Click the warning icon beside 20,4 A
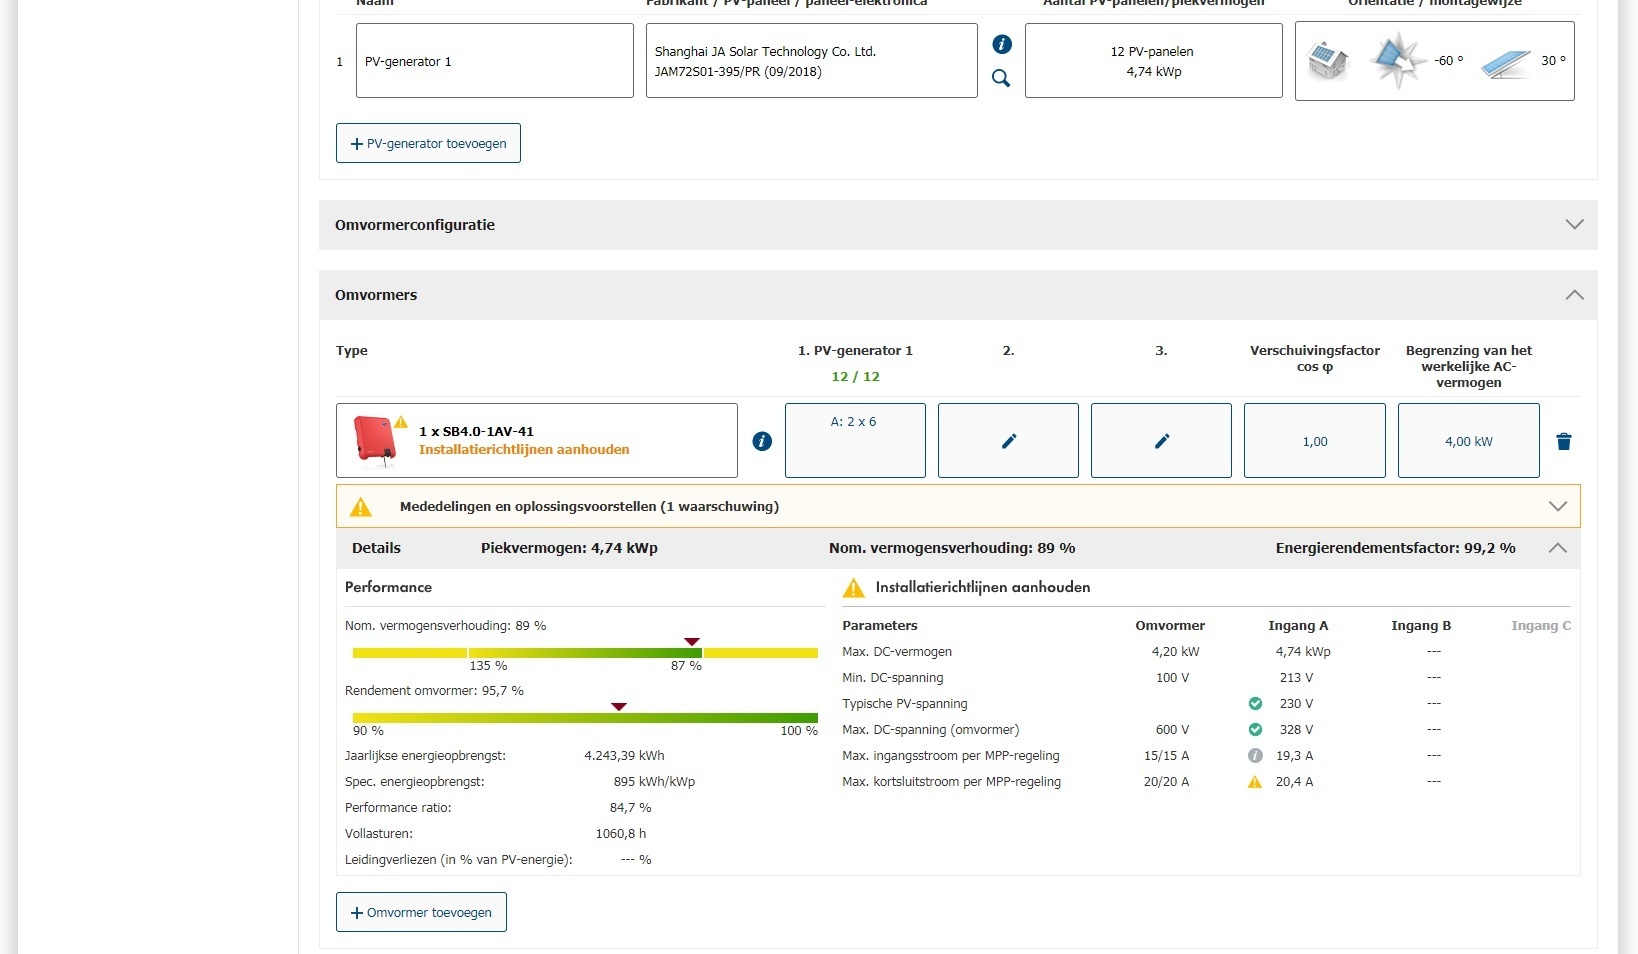 (1255, 782)
